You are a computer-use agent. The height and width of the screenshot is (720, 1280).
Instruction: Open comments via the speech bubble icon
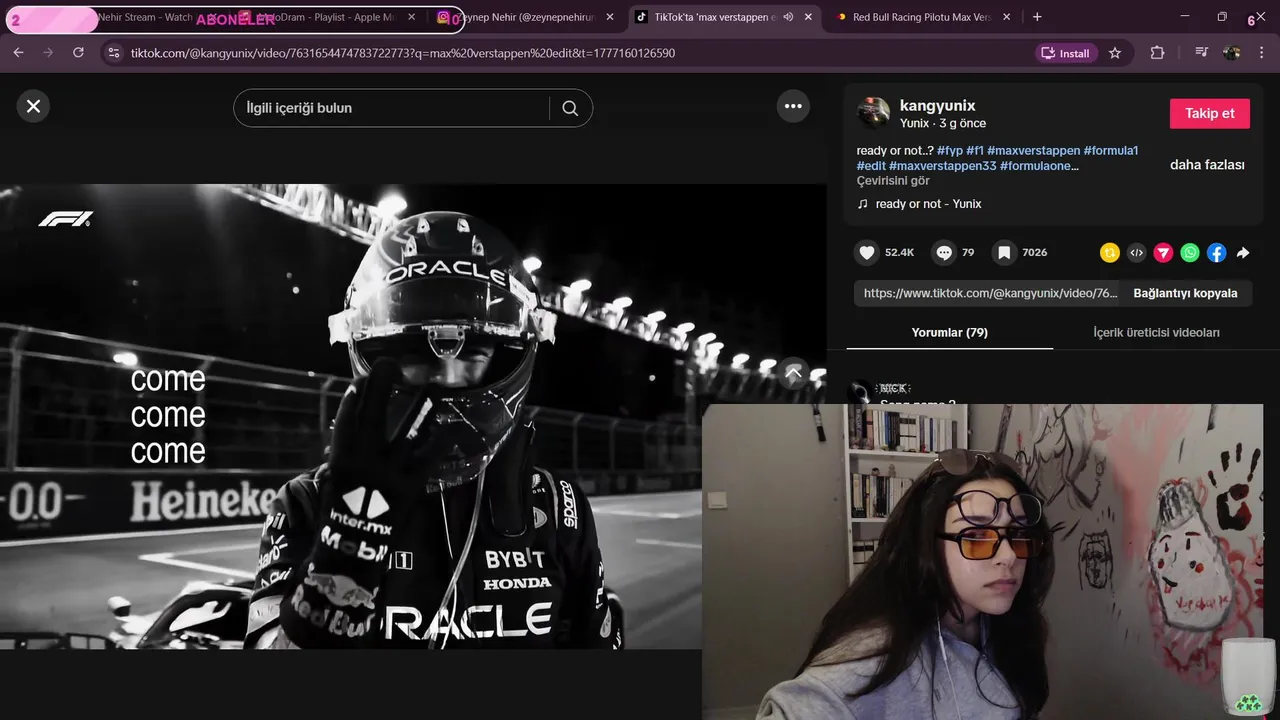943,253
